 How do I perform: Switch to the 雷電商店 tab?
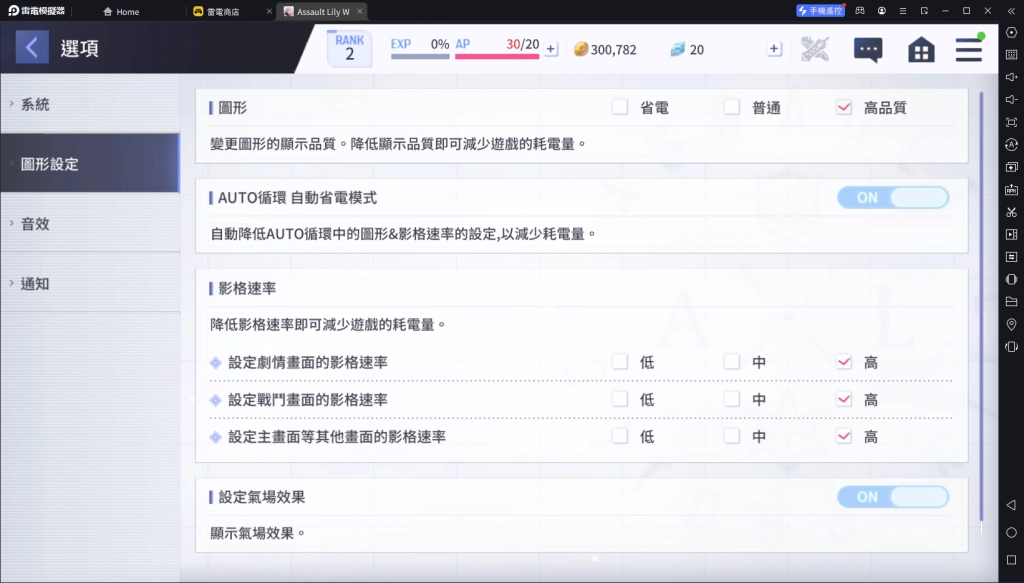228,11
